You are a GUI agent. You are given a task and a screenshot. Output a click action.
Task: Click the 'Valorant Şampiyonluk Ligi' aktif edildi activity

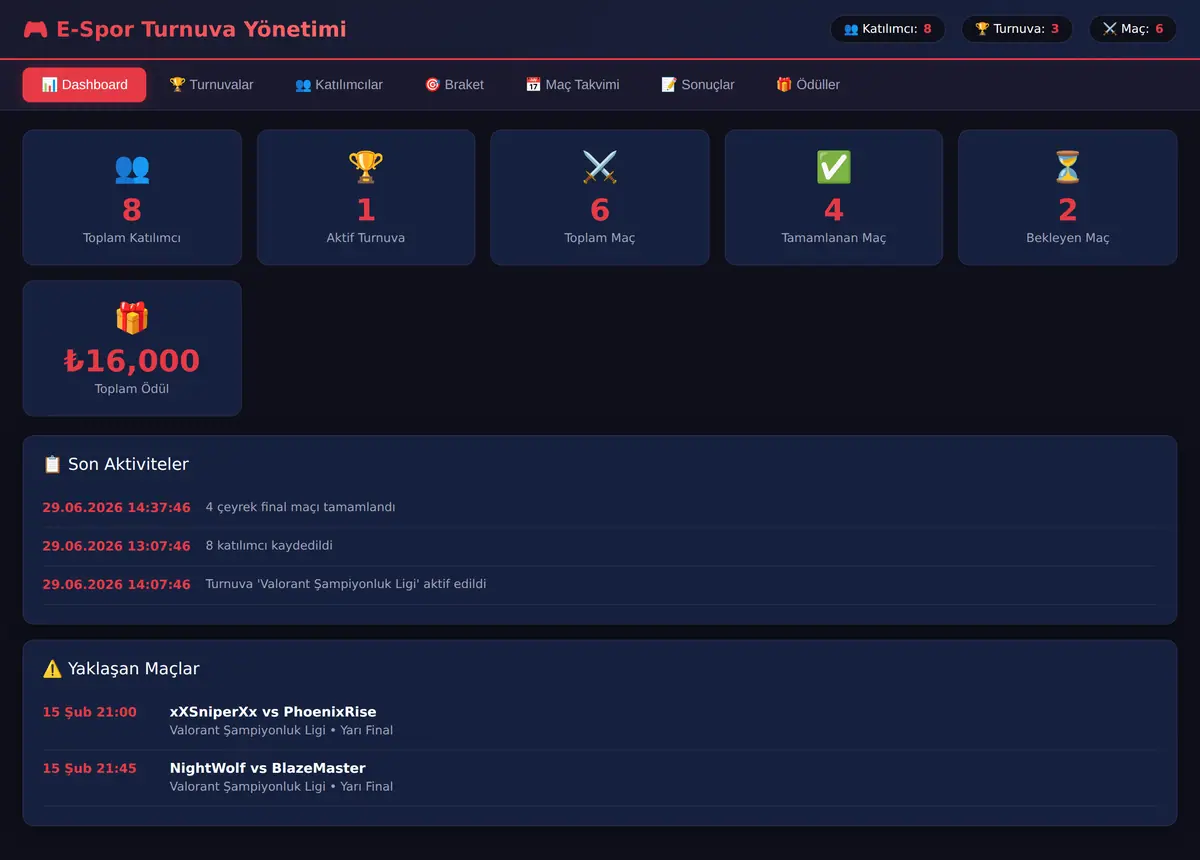[x=346, y=584]
